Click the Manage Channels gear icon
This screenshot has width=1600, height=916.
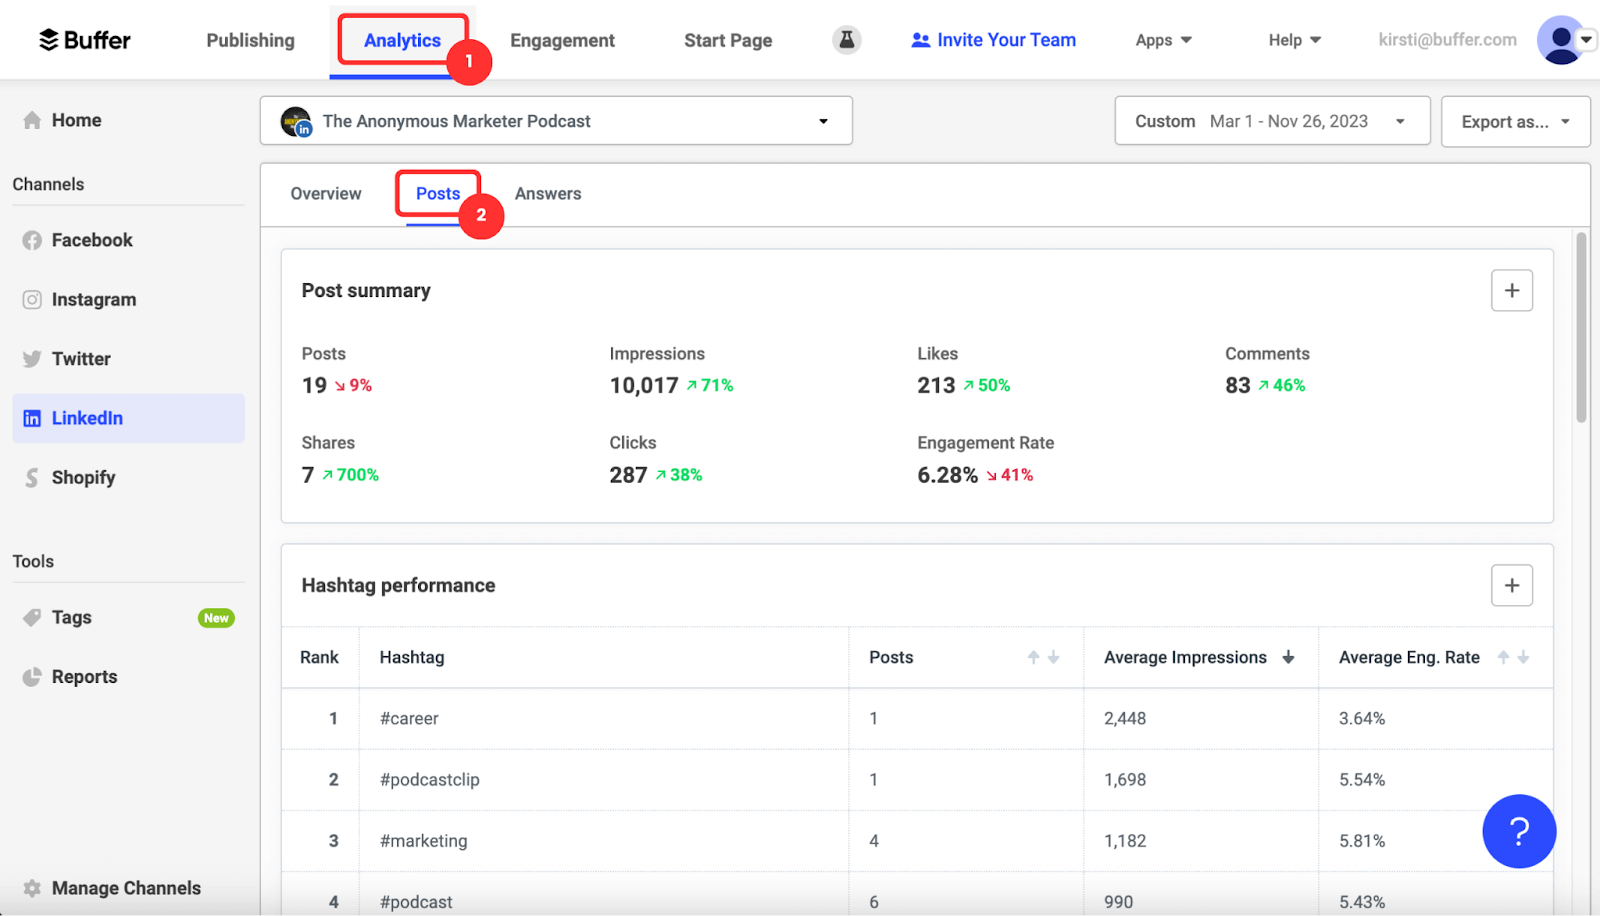[32, 888]
